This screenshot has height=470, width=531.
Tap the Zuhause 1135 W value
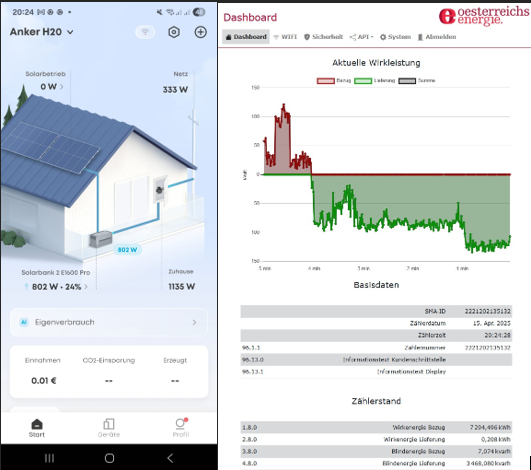[182, 287]
